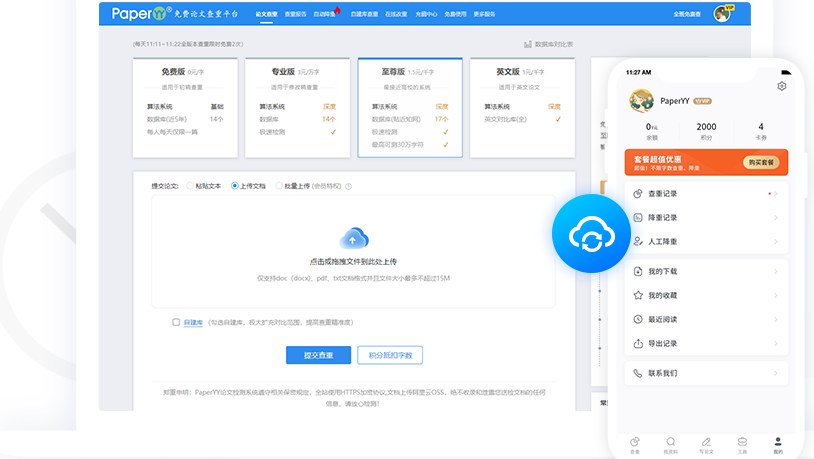Open 查重记录 icon in phone list
Screen dimensions: 814x459
638,194
